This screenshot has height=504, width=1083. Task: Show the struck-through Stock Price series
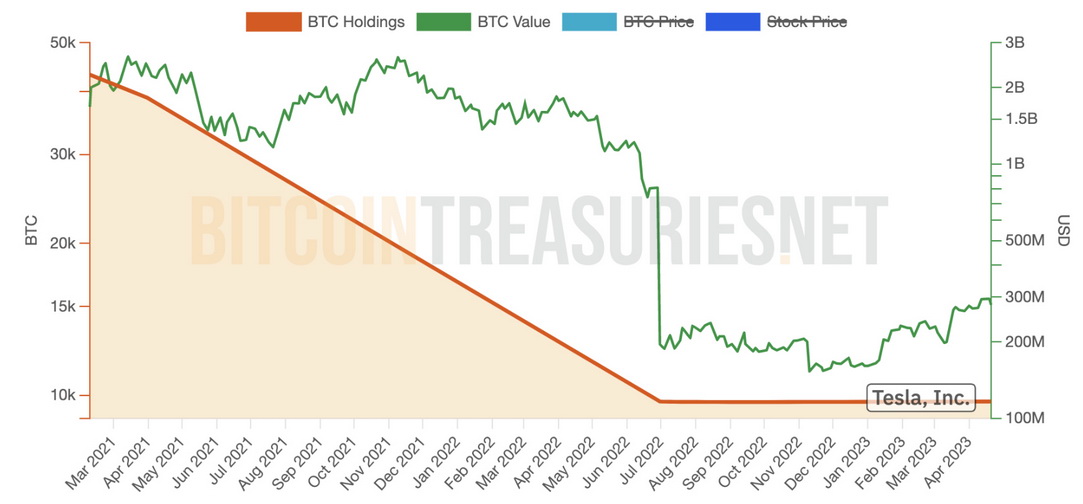[x=806, y=21]
